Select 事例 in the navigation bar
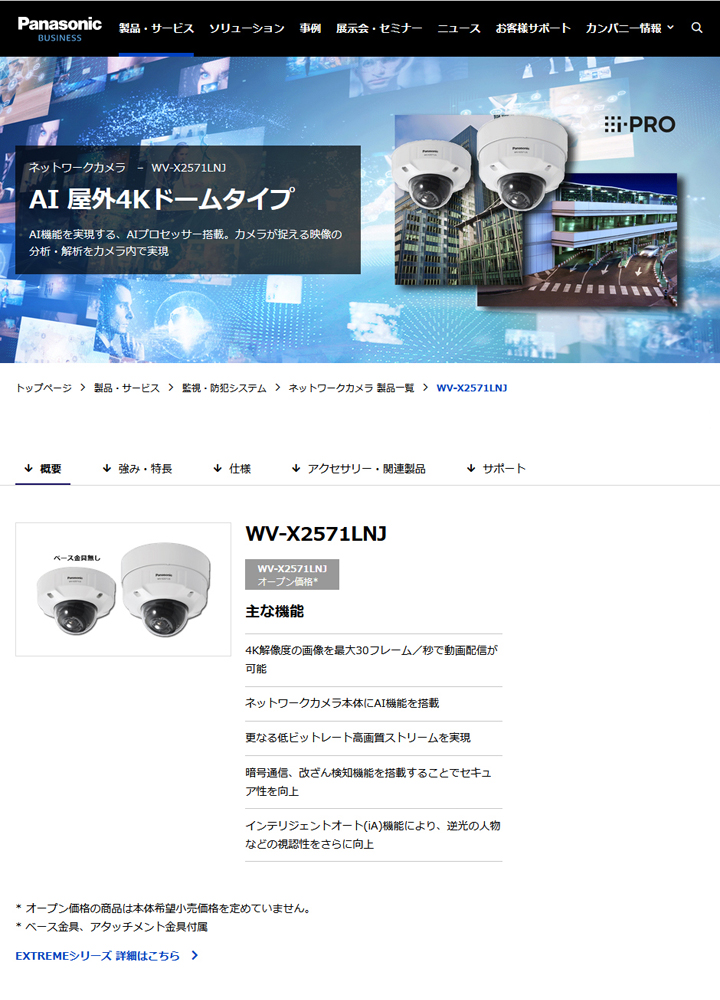Viewport: 720px width, 1000px height. pyautogui.click(x=311, y=28)
